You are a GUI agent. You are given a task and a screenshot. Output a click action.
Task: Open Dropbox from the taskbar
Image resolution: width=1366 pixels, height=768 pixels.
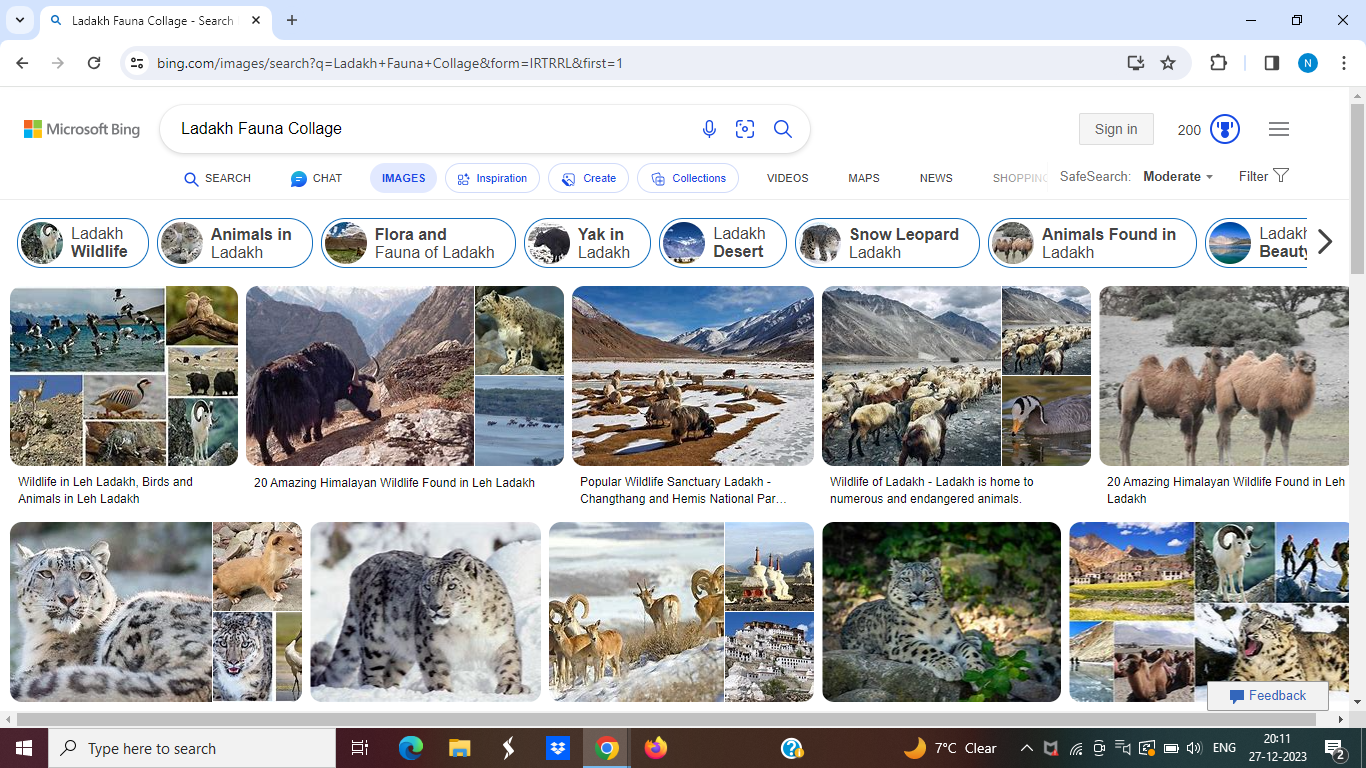[558, 748]
